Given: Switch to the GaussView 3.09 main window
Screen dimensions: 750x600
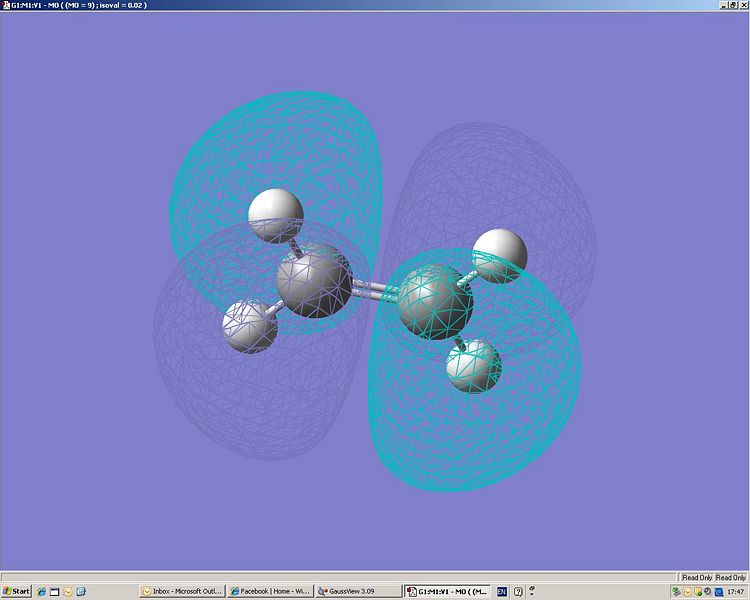Looking at the screenshot, I should click(358, 591).
